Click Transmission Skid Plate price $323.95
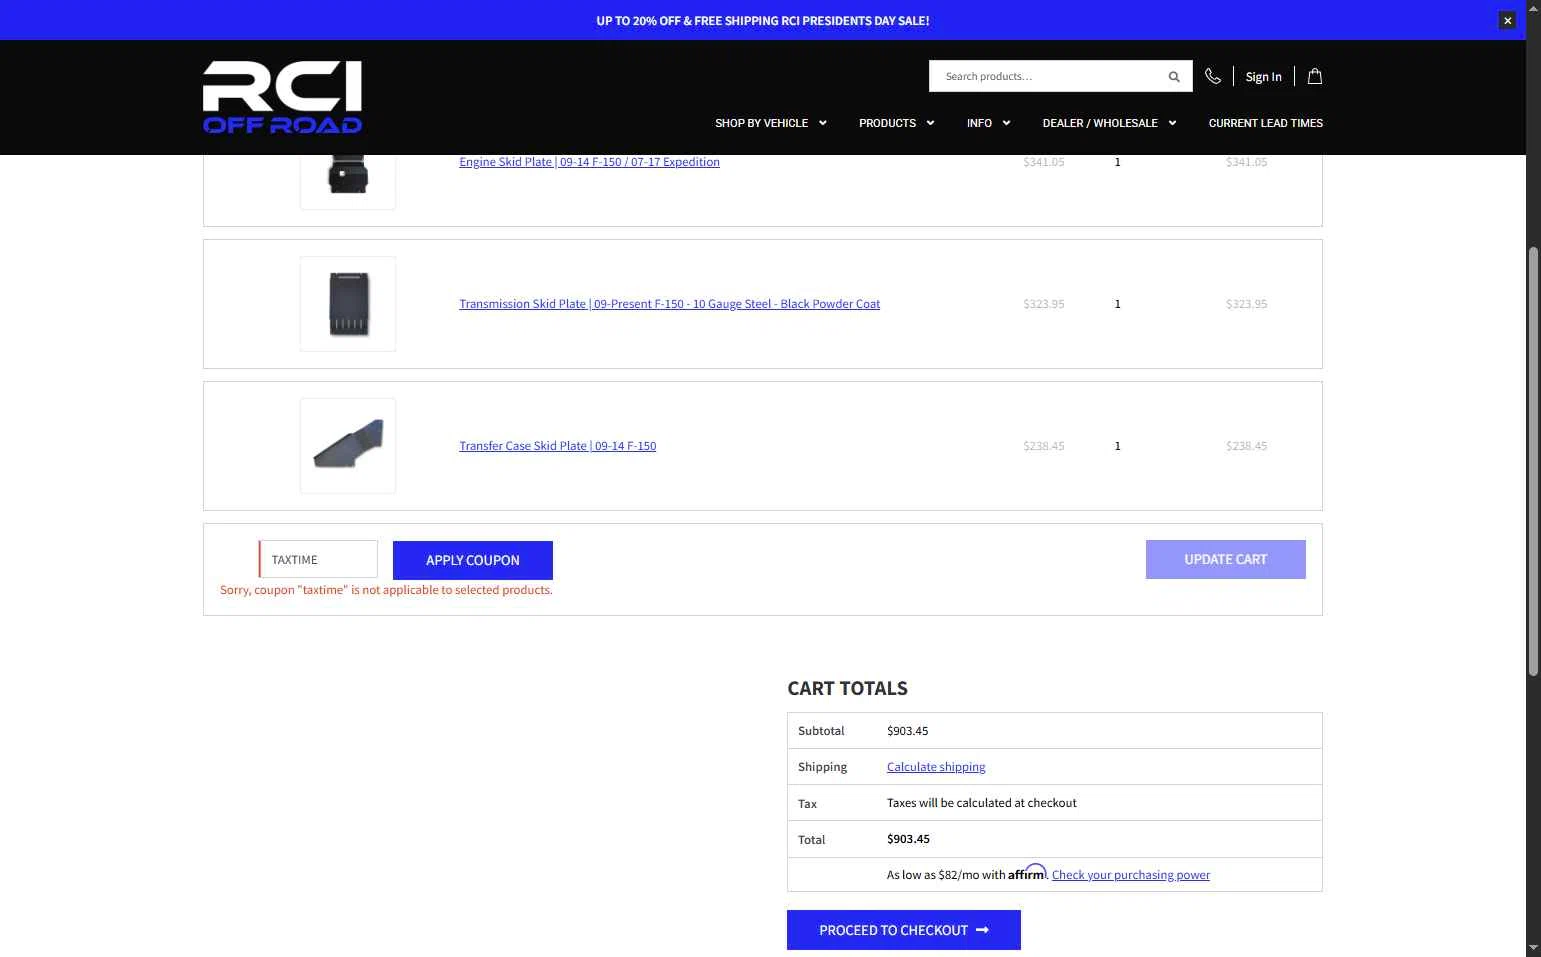1541x957 pixels. (x=1044, y=304)
